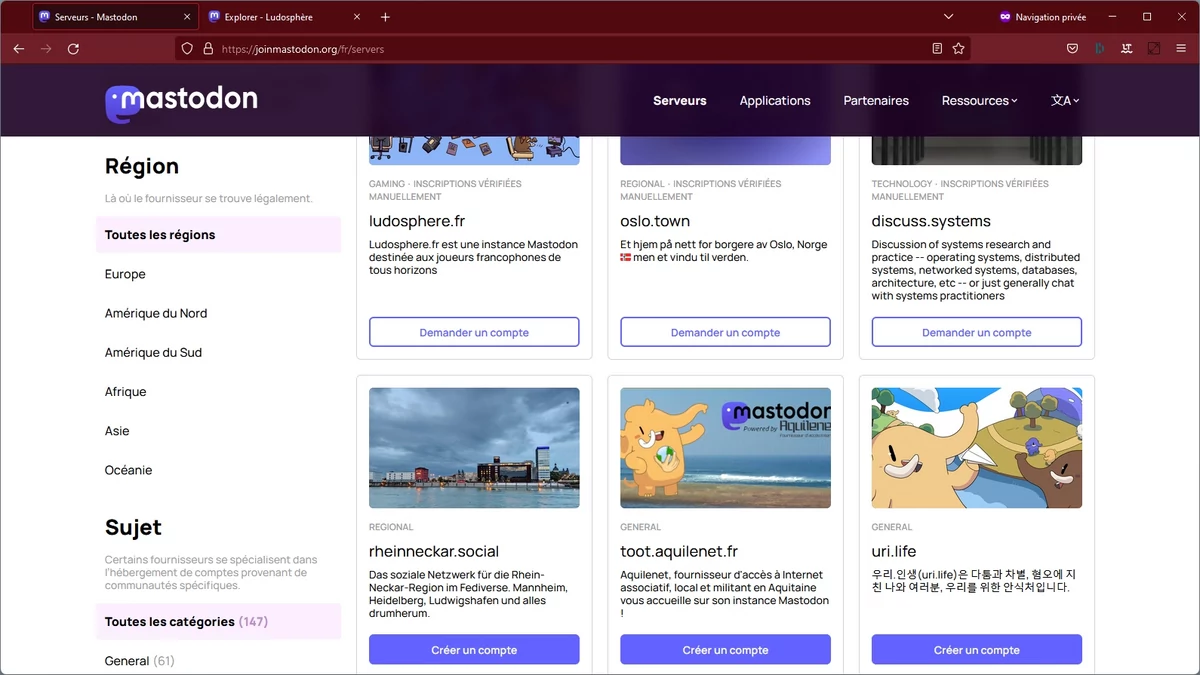Go back with the browser back arrow
The width and height of the screenshot is (1200, 675).
(19, 48)
